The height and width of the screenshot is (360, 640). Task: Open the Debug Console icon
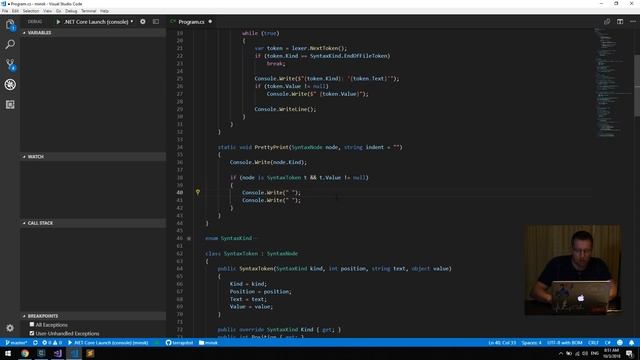156,22
